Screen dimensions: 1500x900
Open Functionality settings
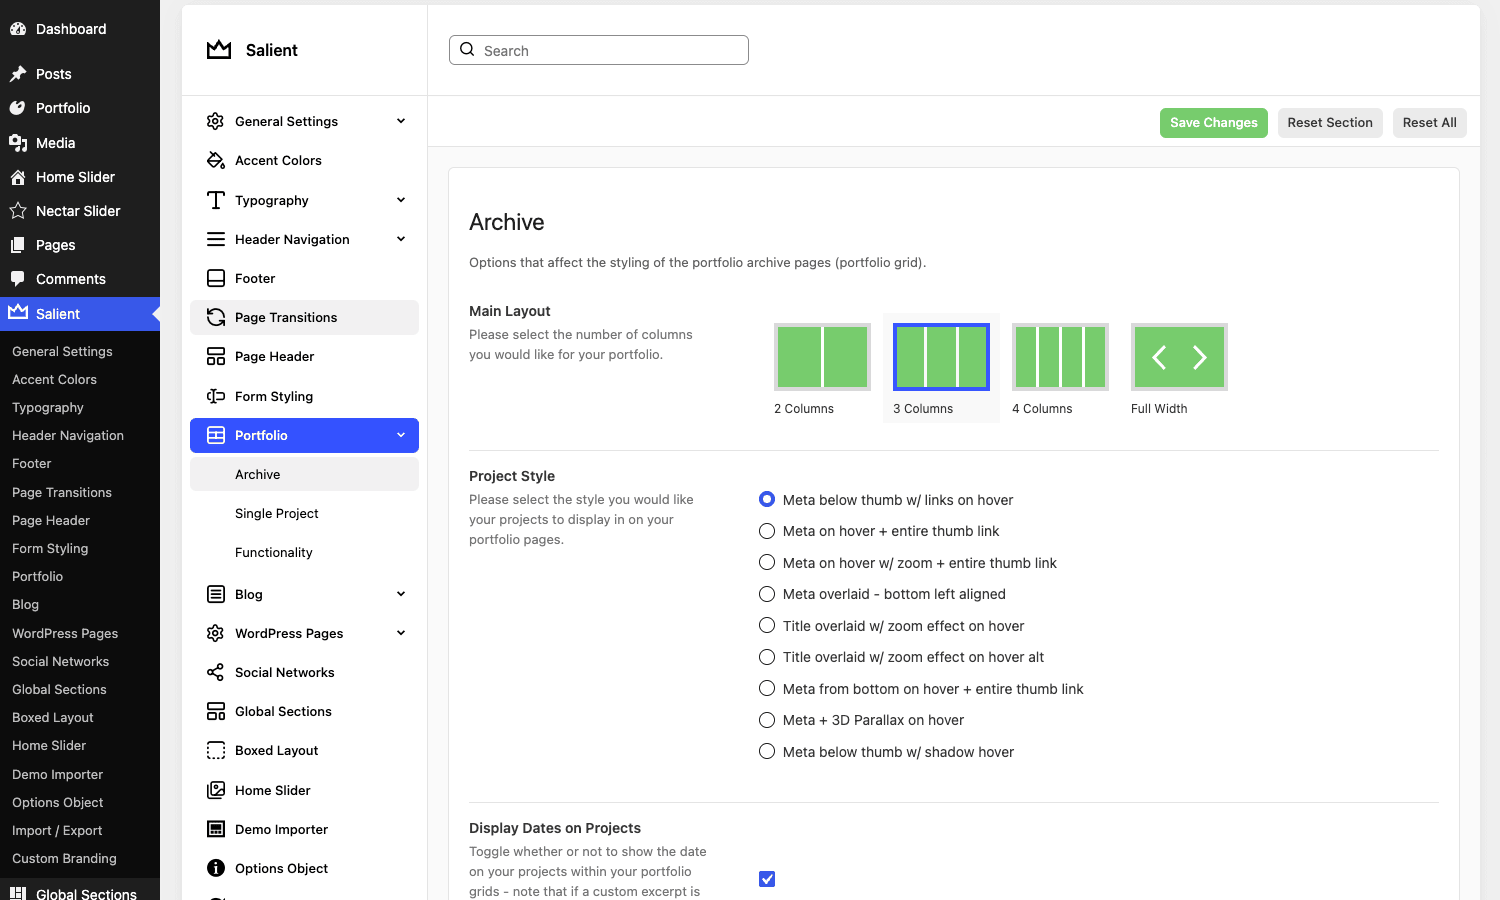[304, 552]
